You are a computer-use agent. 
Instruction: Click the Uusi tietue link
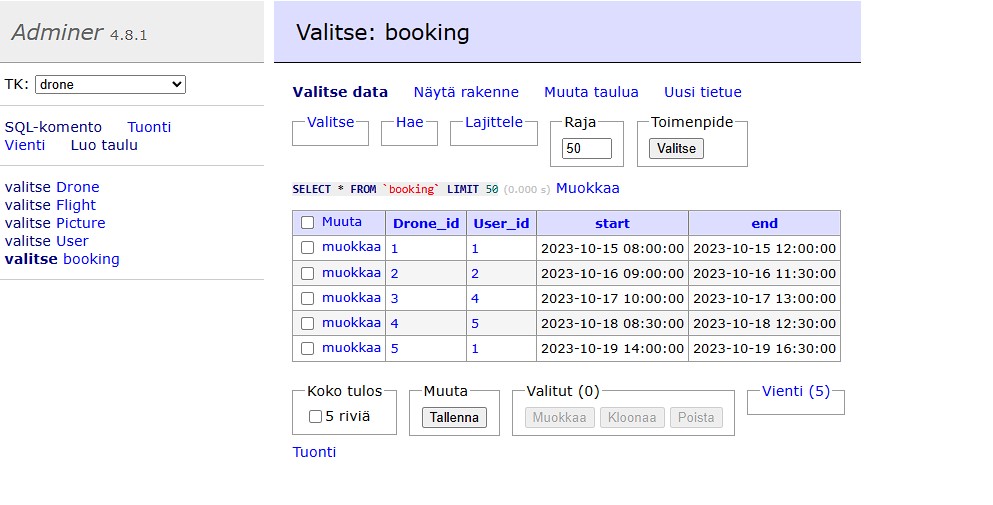point(703,92)
